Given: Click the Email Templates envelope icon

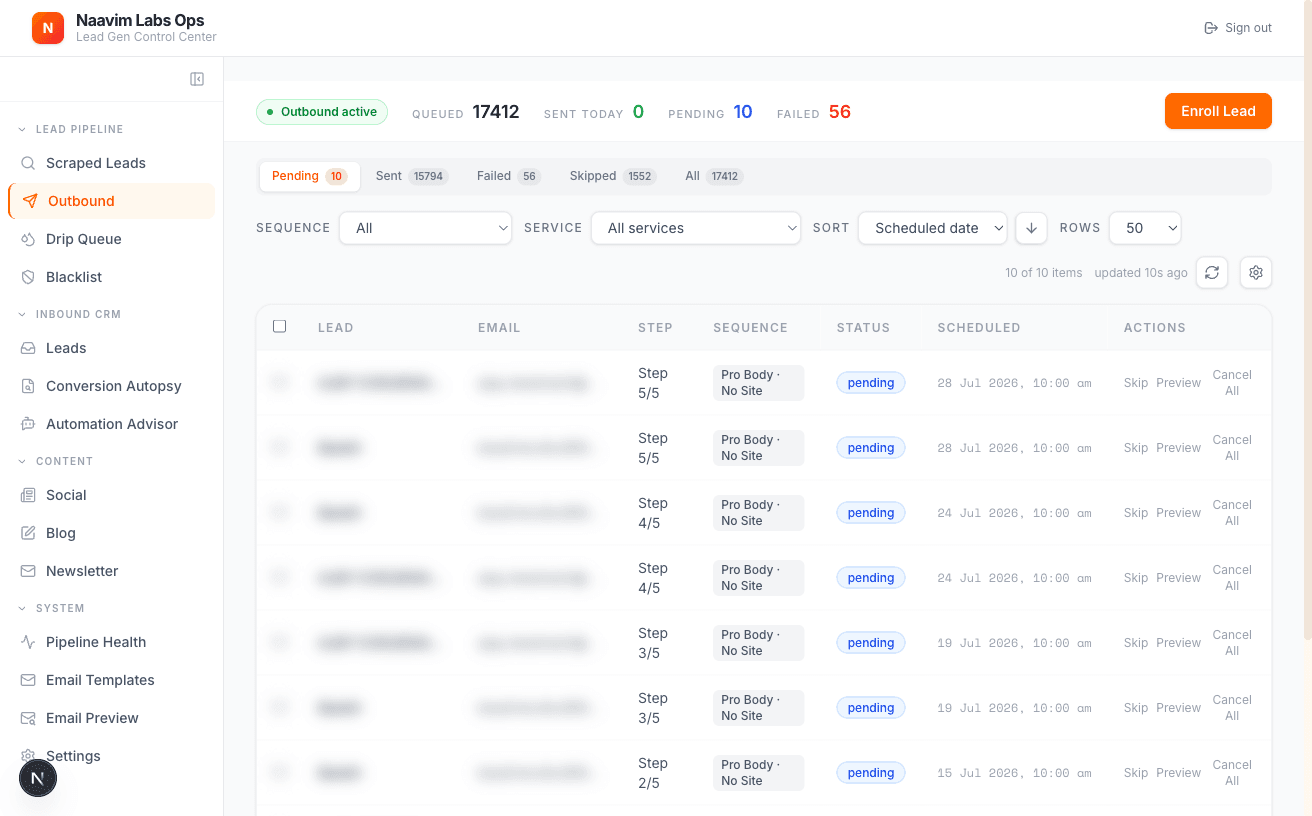Looking at the screenshot, I should click(28, 680).
